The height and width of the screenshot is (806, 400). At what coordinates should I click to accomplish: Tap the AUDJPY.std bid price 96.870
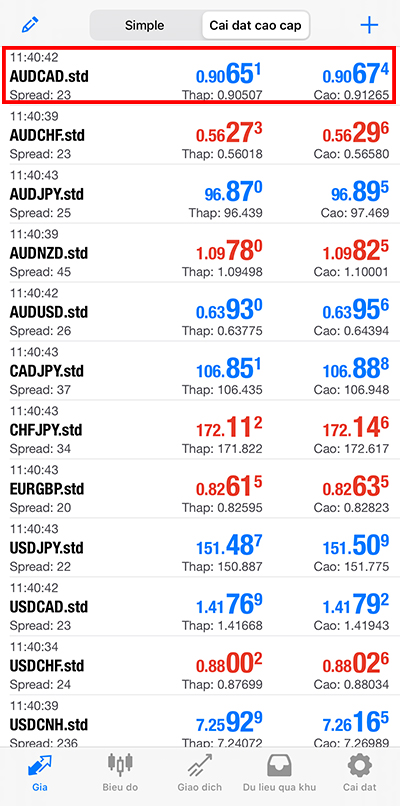click(x=233, y=193)
